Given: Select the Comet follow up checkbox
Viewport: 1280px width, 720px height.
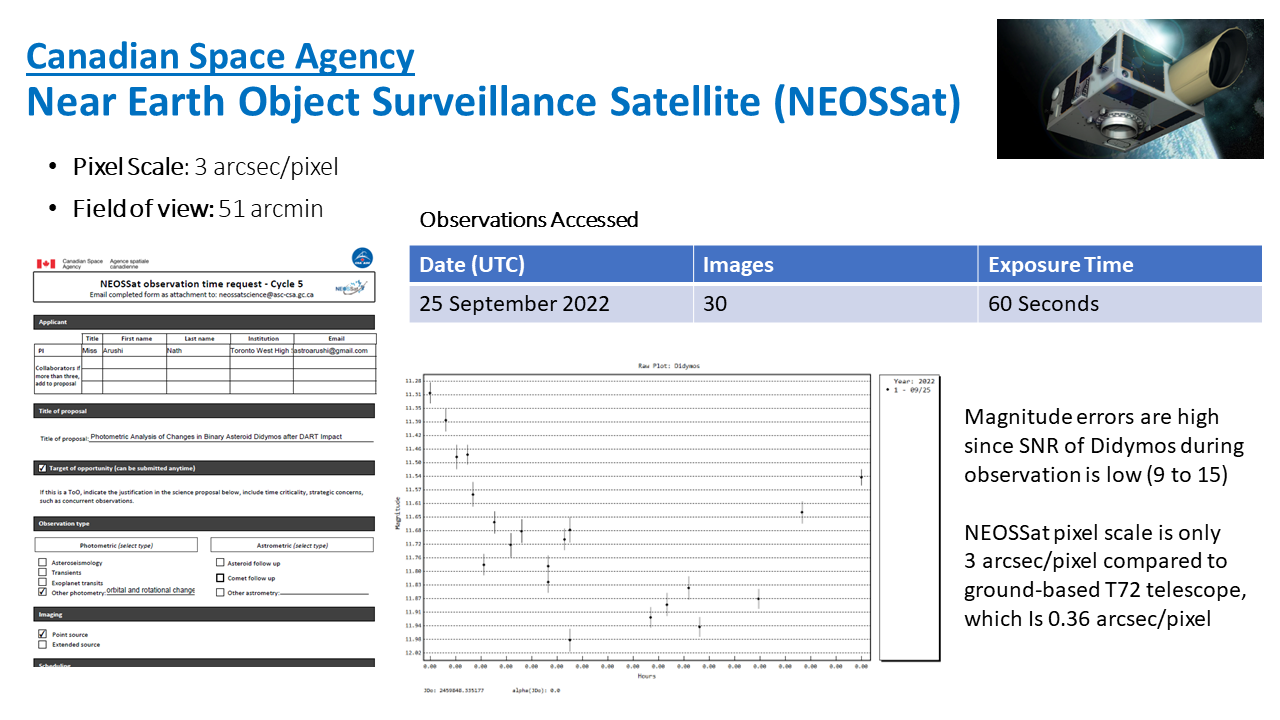Looking at the screenshot, I should (220, 578).
